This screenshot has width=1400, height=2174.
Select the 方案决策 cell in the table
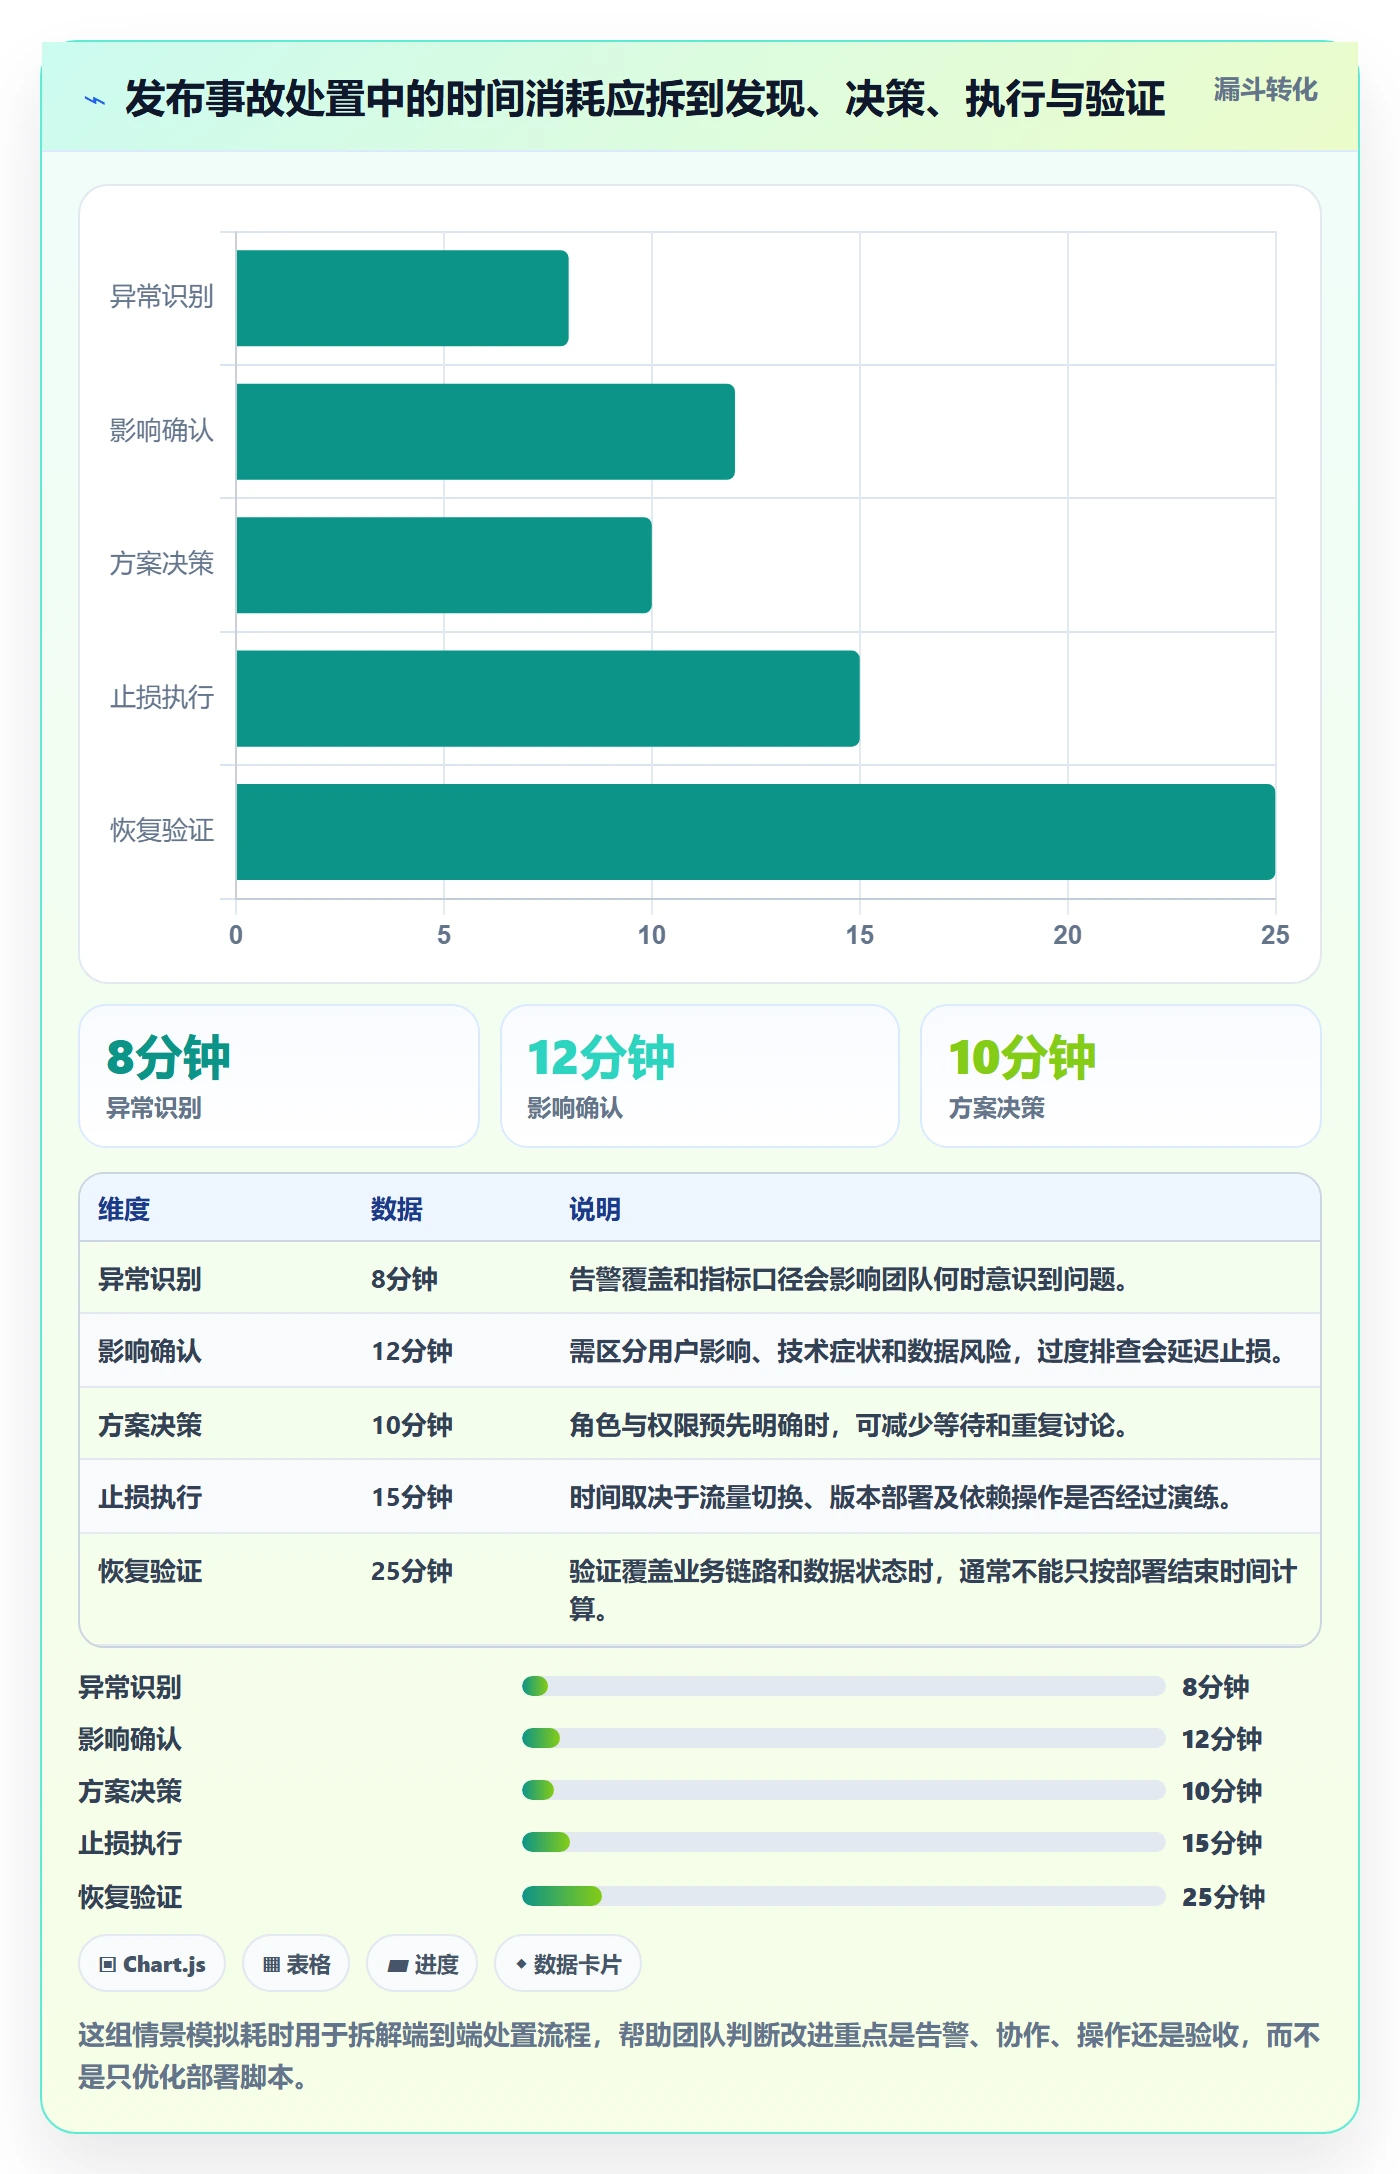(150, 1425)
